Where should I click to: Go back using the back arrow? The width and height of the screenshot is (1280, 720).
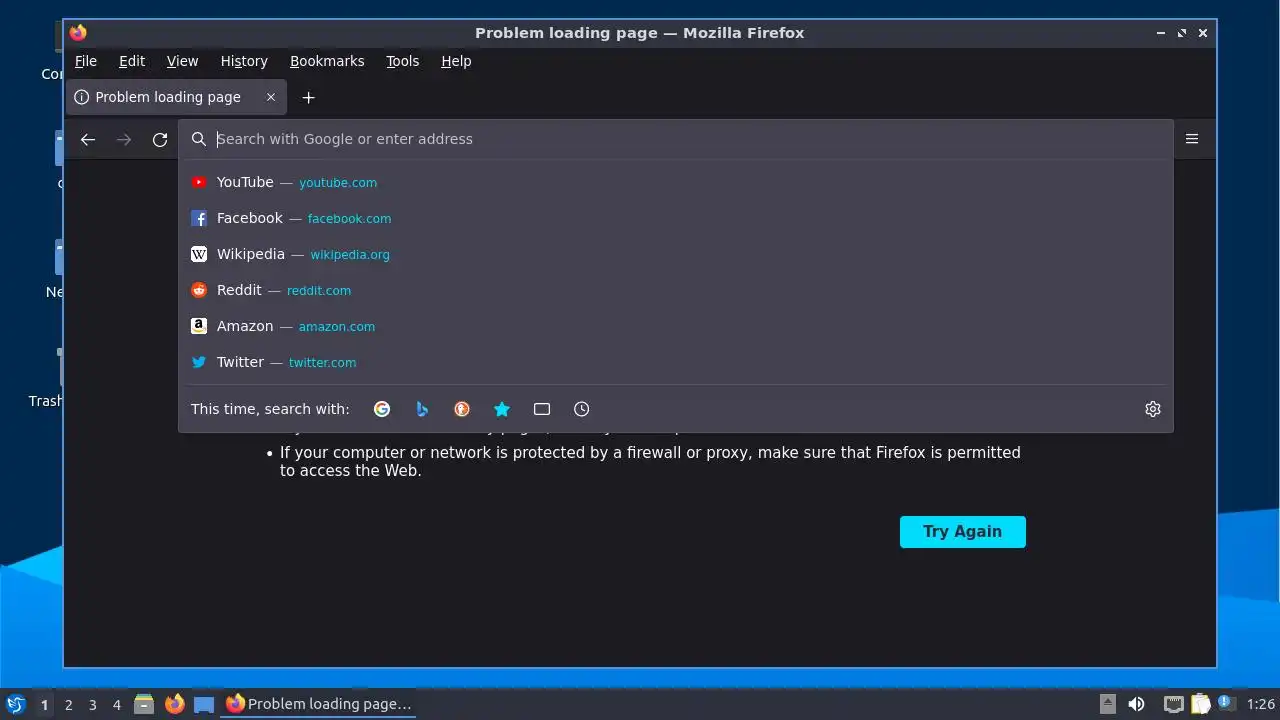point(88,140)
